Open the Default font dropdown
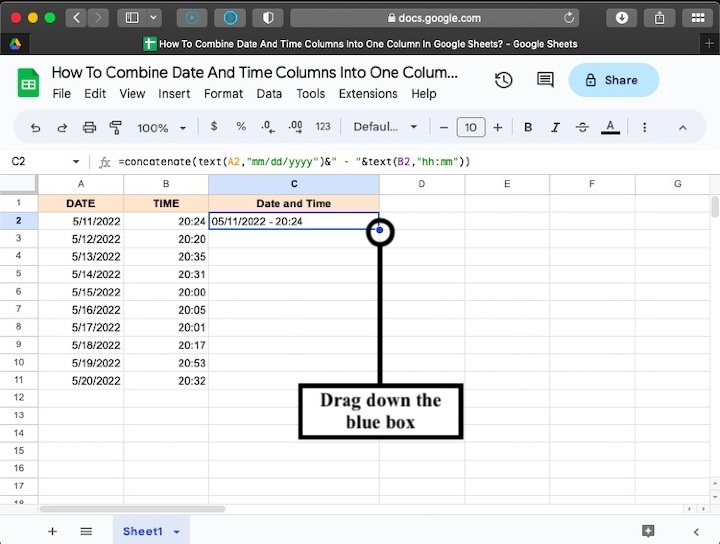Screen dimensions: 720x544 pyautogui.click(x=385, y=127)
